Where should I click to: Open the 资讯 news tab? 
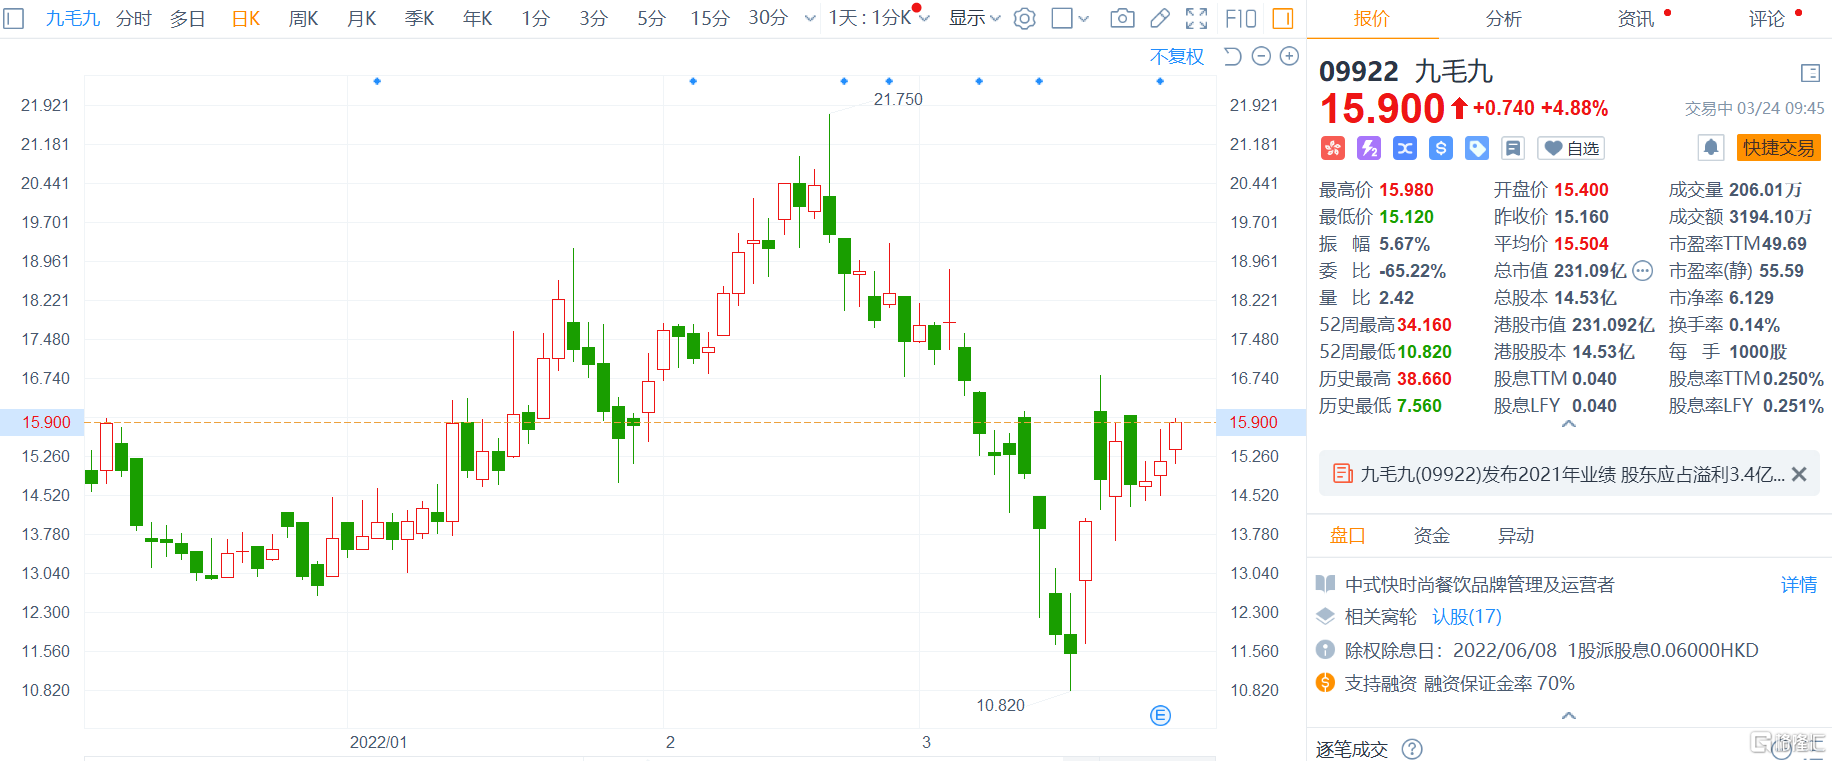(1636, 18)
